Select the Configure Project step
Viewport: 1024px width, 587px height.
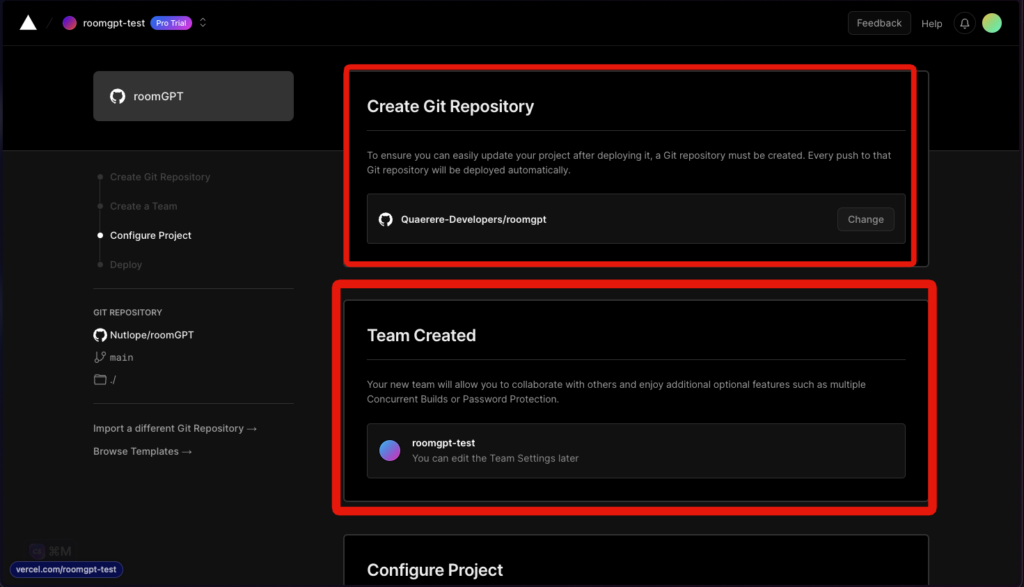pyautogui.click(x=150, y=236)
